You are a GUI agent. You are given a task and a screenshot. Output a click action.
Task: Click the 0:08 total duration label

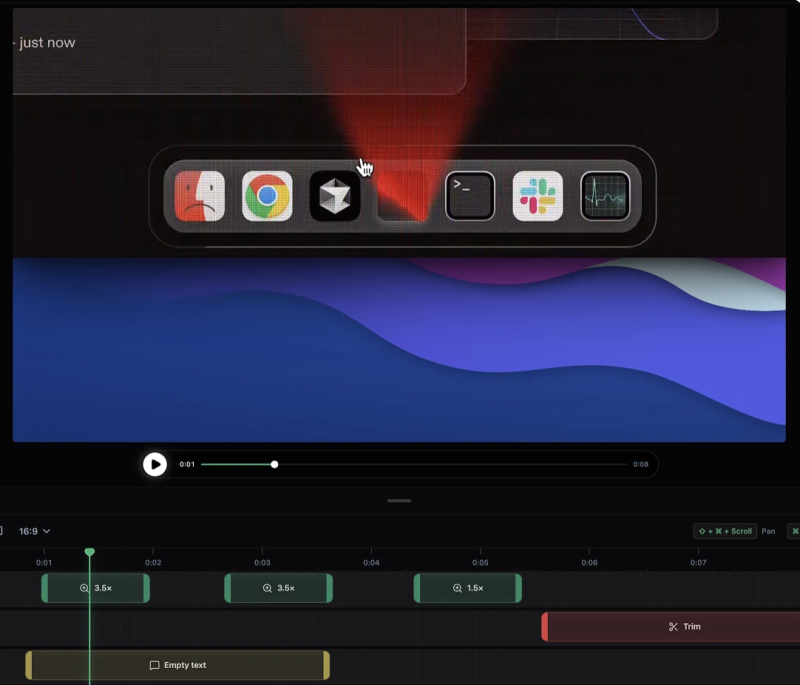coord(641,464)
